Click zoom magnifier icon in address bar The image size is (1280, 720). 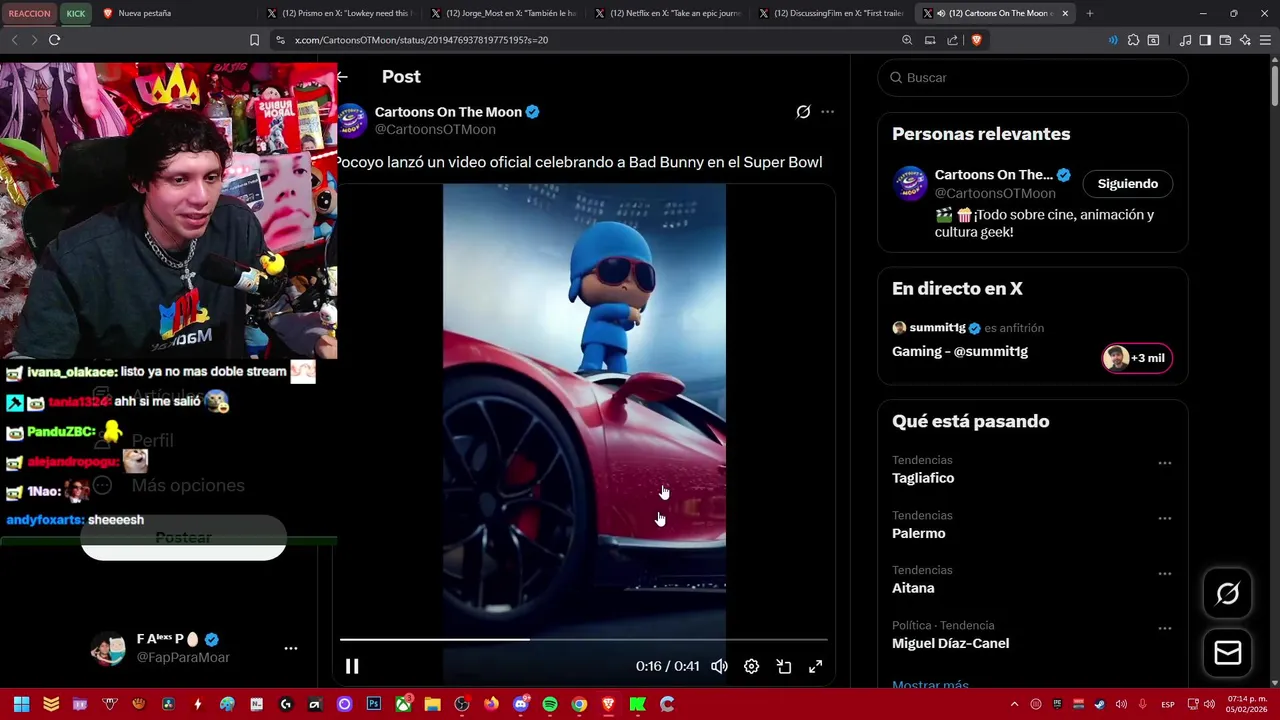907,40
